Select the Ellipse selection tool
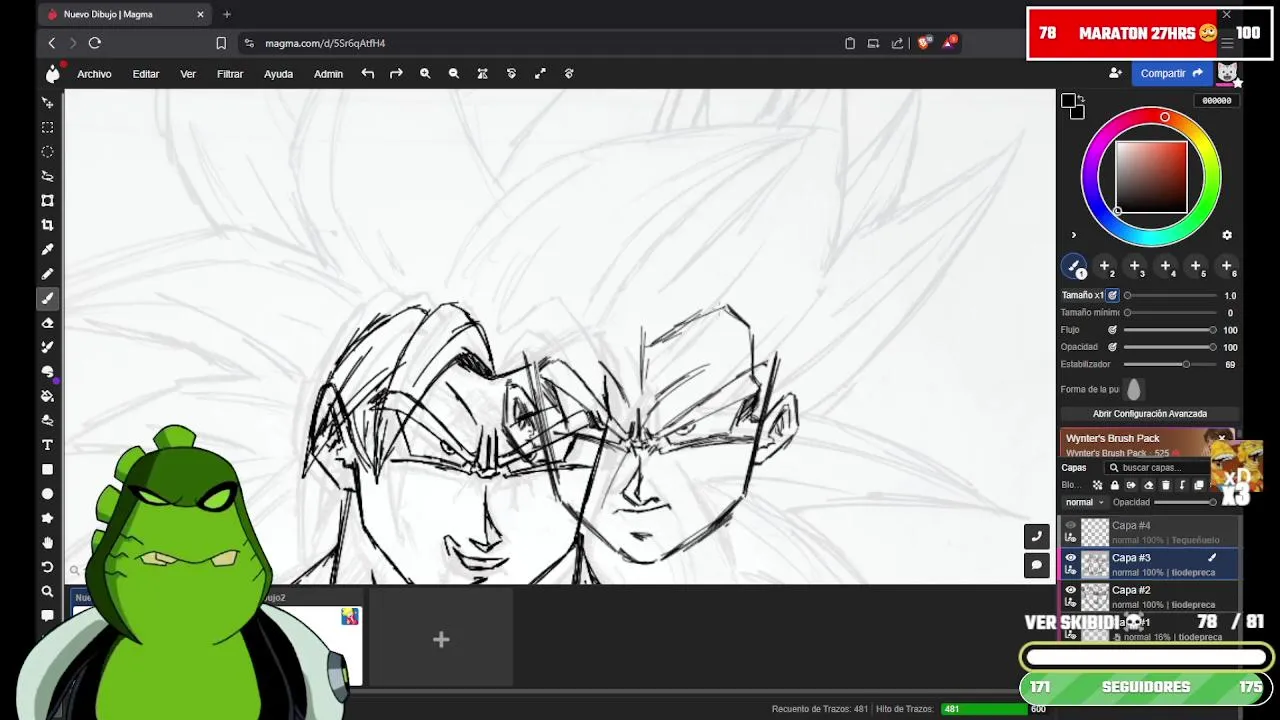 (47, 152)
